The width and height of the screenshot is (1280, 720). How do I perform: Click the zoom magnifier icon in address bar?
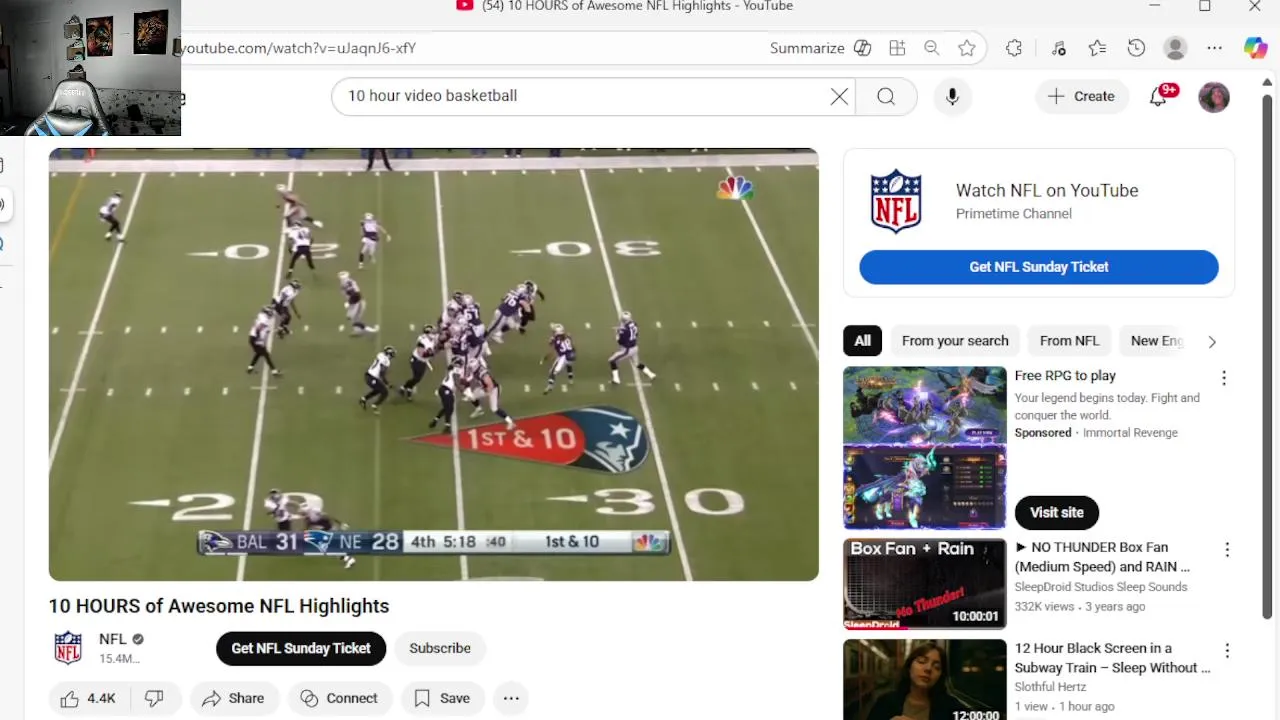[x=931, y=48]
